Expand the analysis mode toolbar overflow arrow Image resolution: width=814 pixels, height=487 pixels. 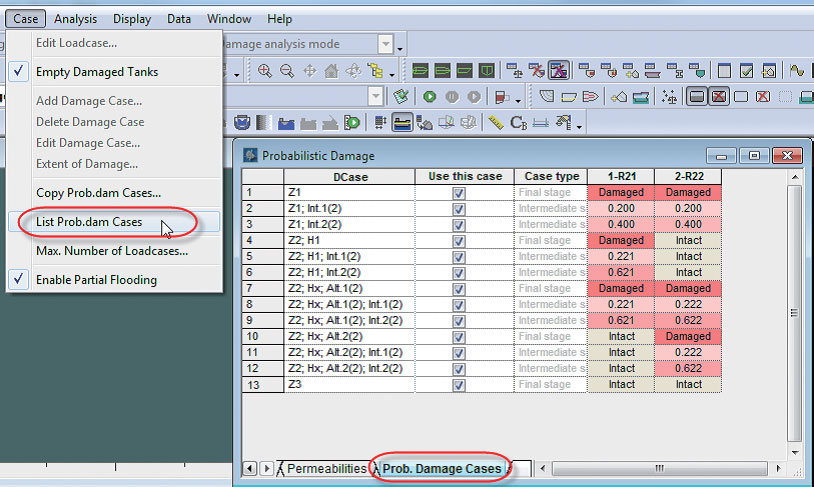(x=400, y=49)
